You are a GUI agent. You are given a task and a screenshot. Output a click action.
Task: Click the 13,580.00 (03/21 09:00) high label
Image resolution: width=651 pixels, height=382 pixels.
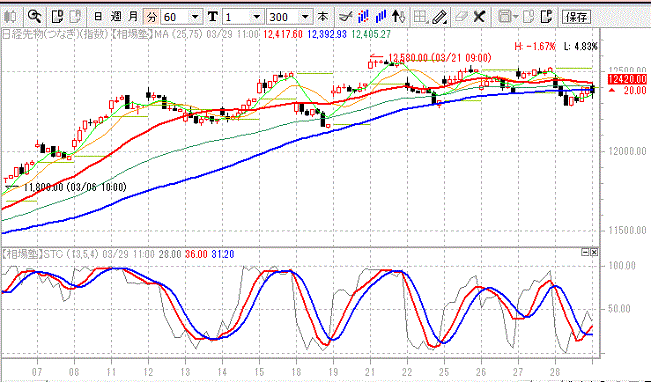pos(440,58)
